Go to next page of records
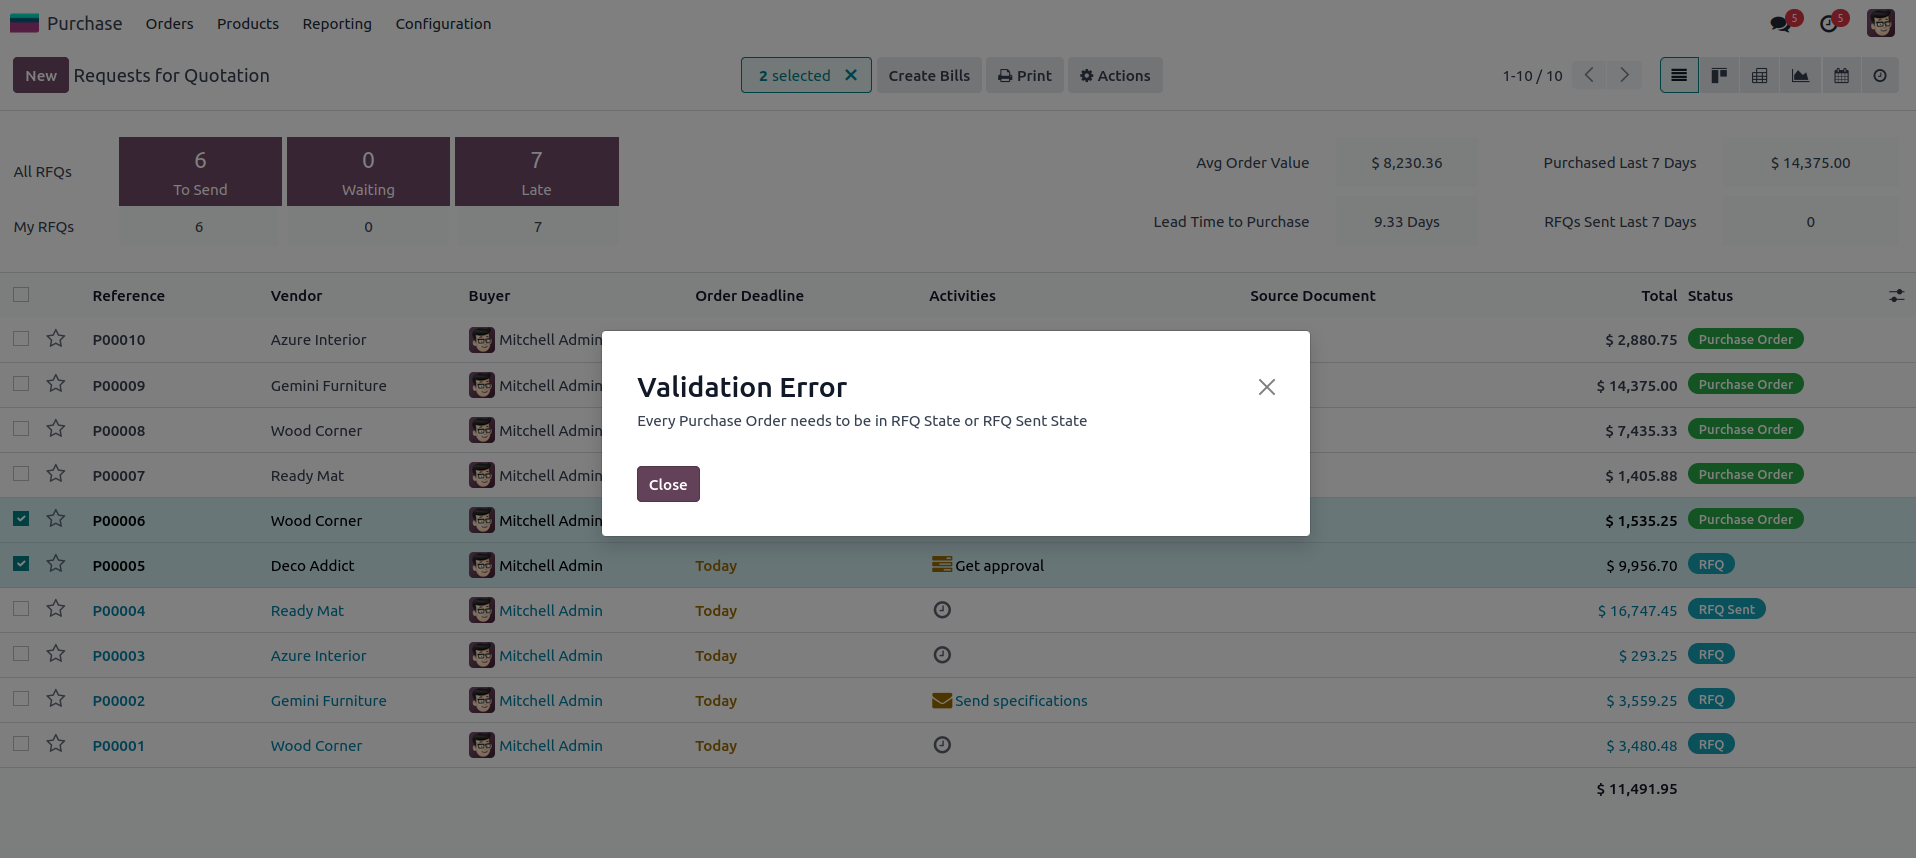Screen dimensions: 1916x858 point(1625,76)
